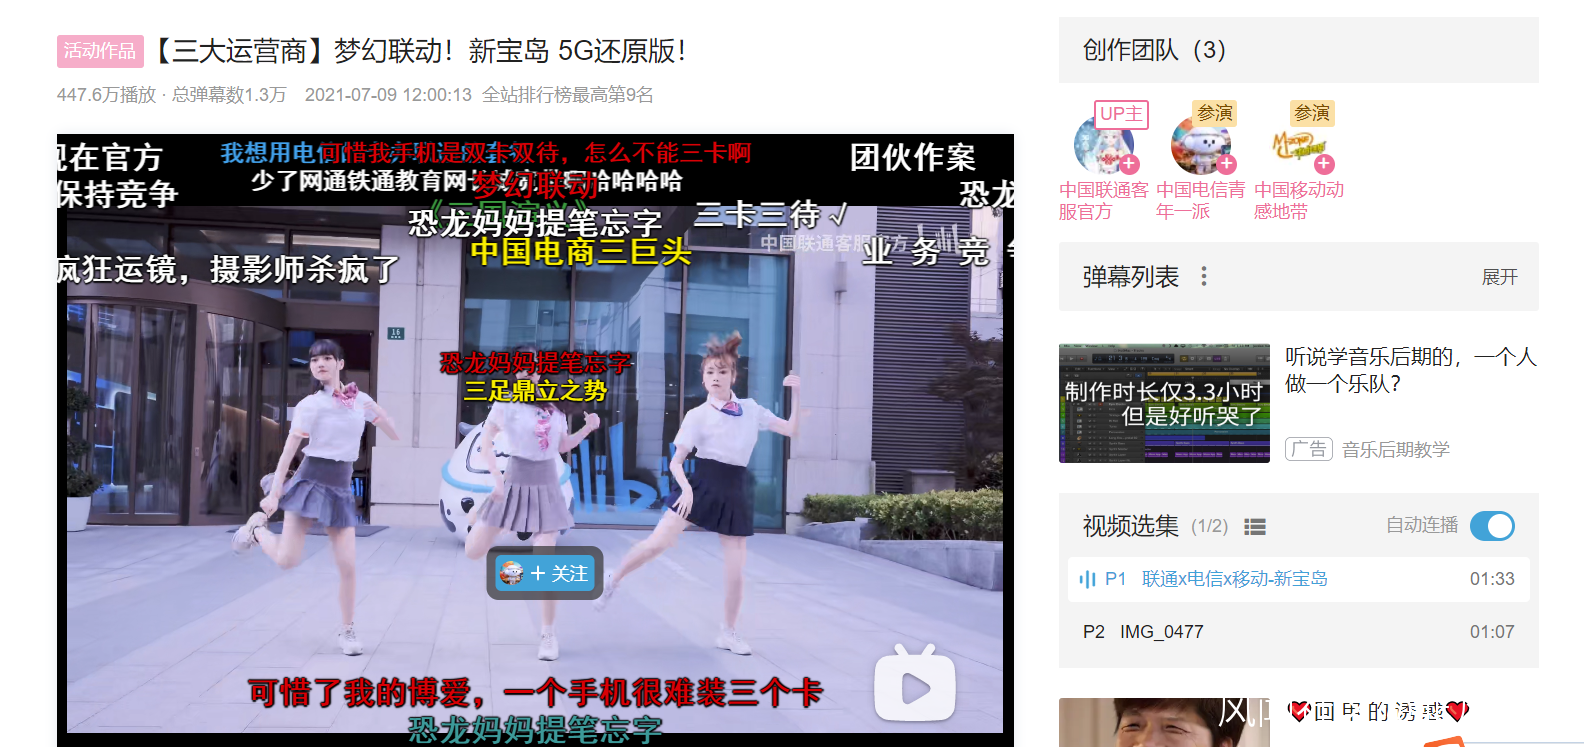Image resolution: width=1584 pixels, height=747 pixels.
Task: Open danmaku list options menu
Action: coord(1204,277)
